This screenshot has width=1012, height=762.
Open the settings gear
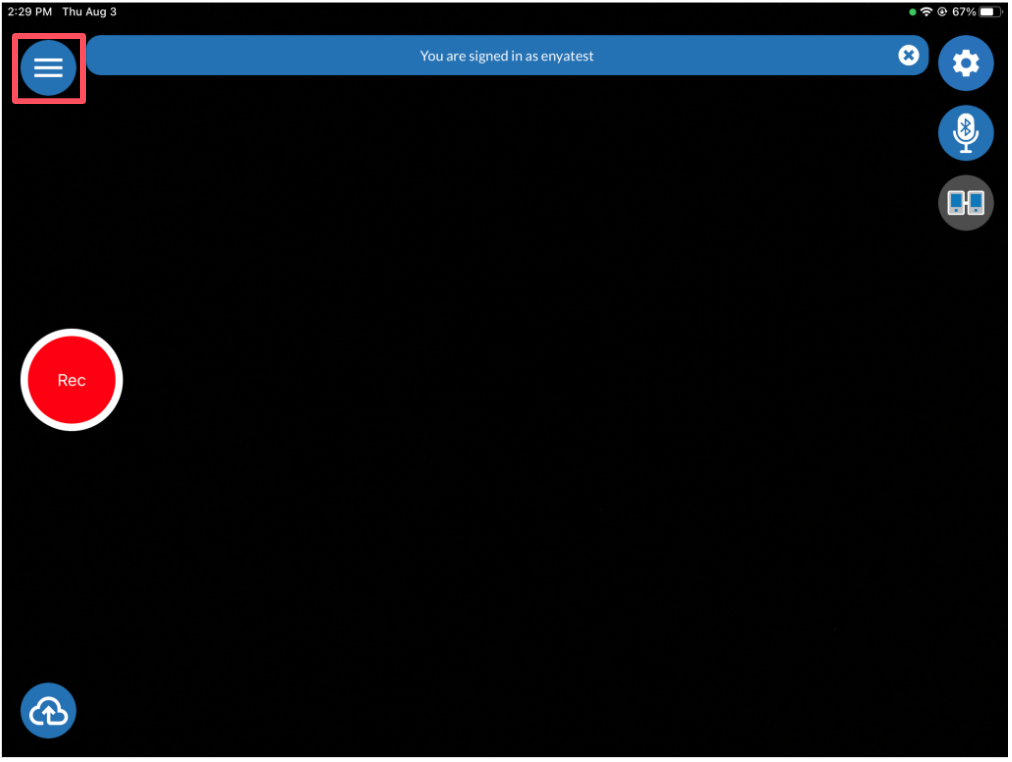(x=966, y=63)
